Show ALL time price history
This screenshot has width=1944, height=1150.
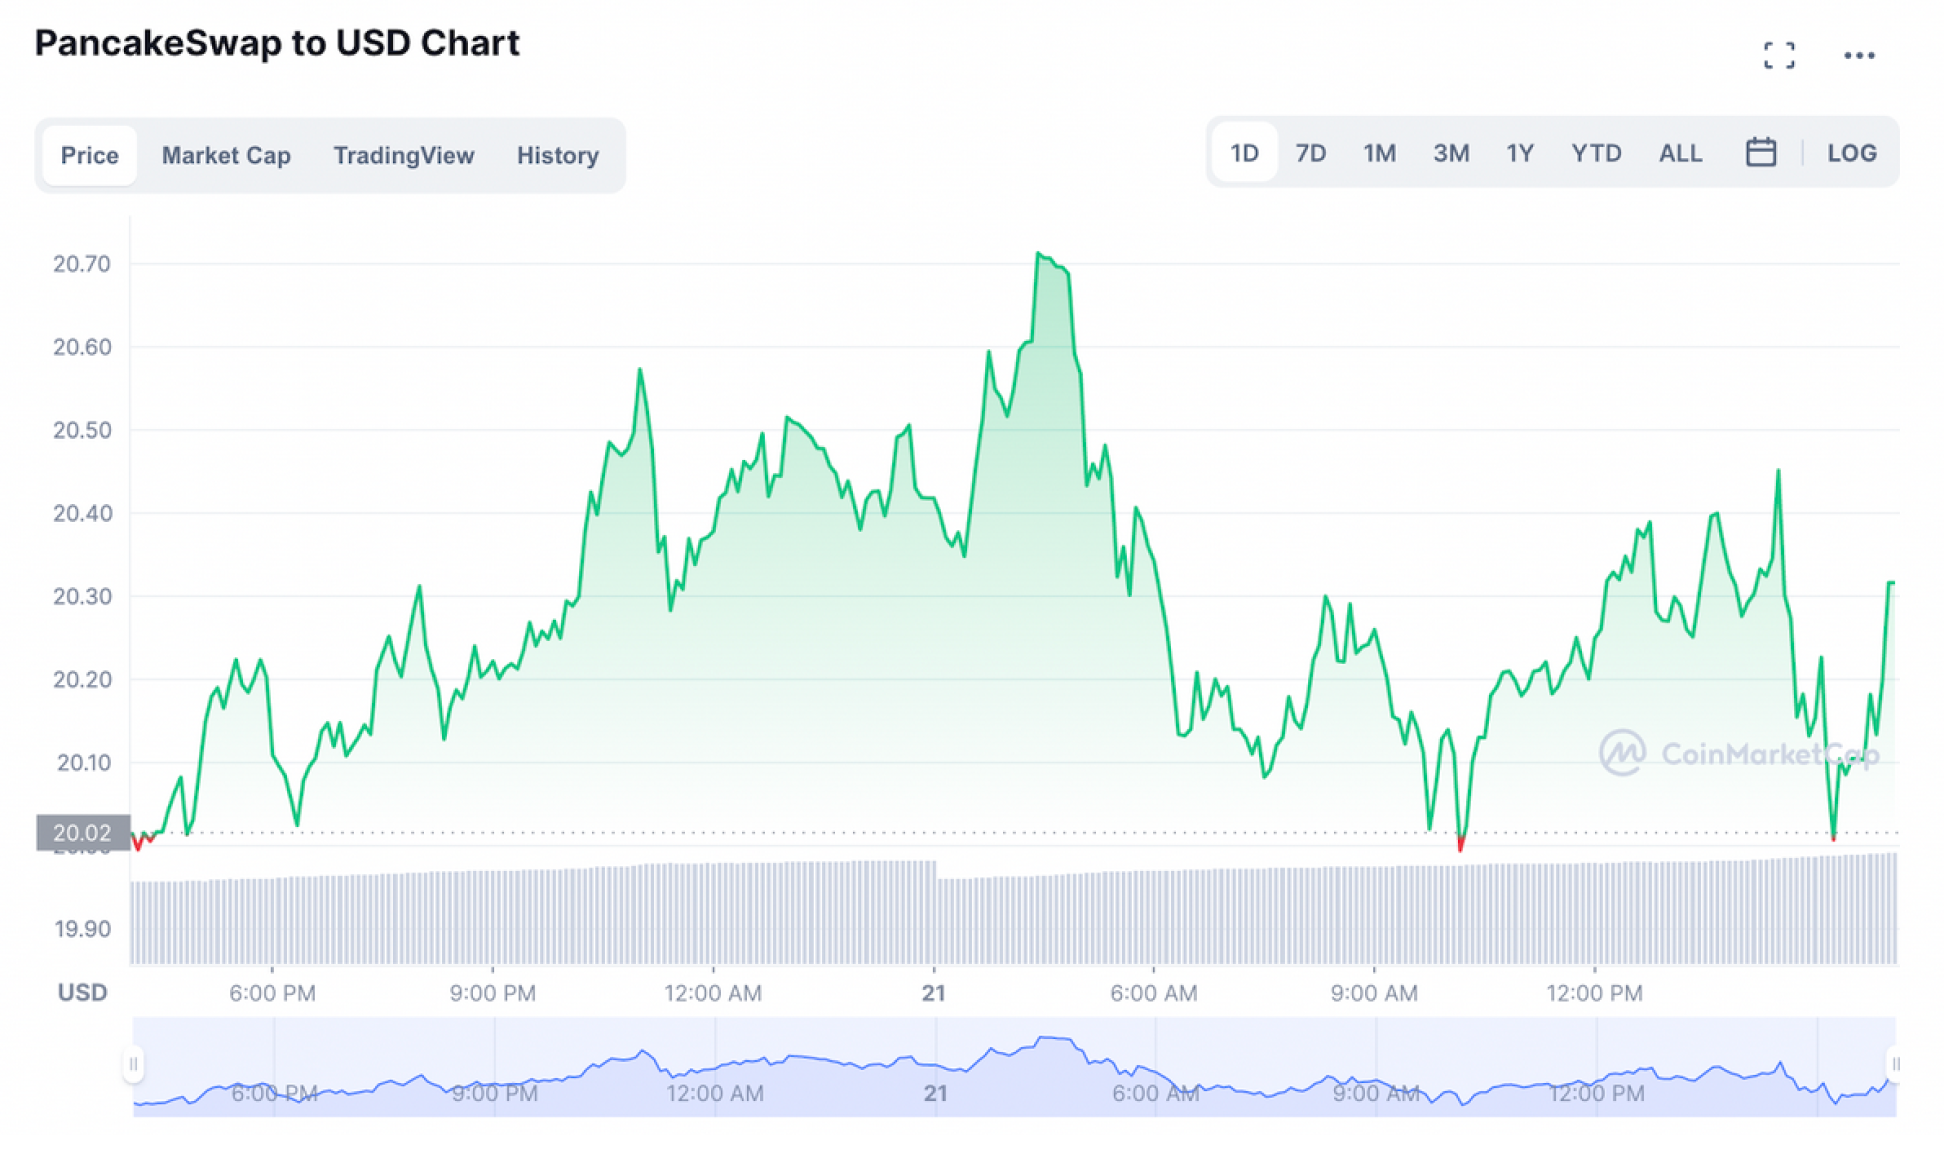1680,153
